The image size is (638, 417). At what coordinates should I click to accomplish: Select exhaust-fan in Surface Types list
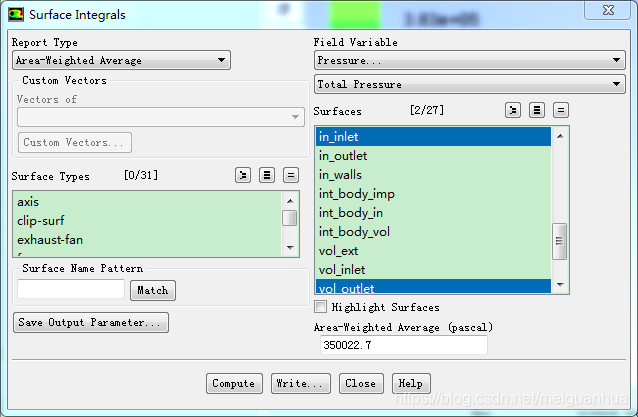[x=147, y=240]
